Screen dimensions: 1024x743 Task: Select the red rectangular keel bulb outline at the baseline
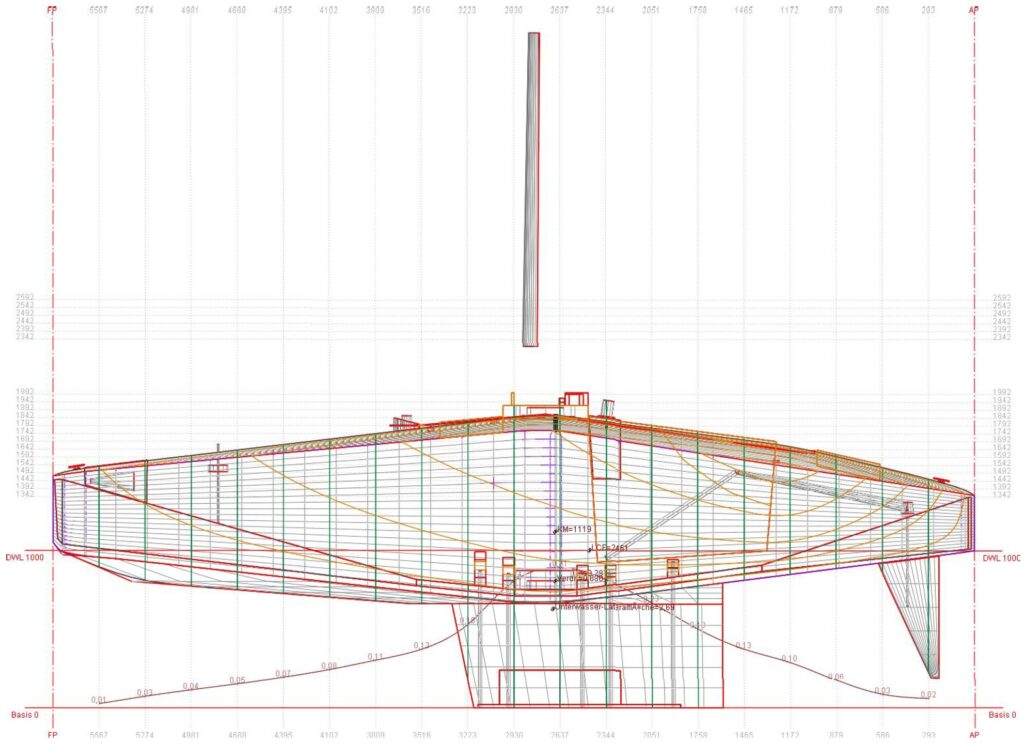click(x=560, y=687)
